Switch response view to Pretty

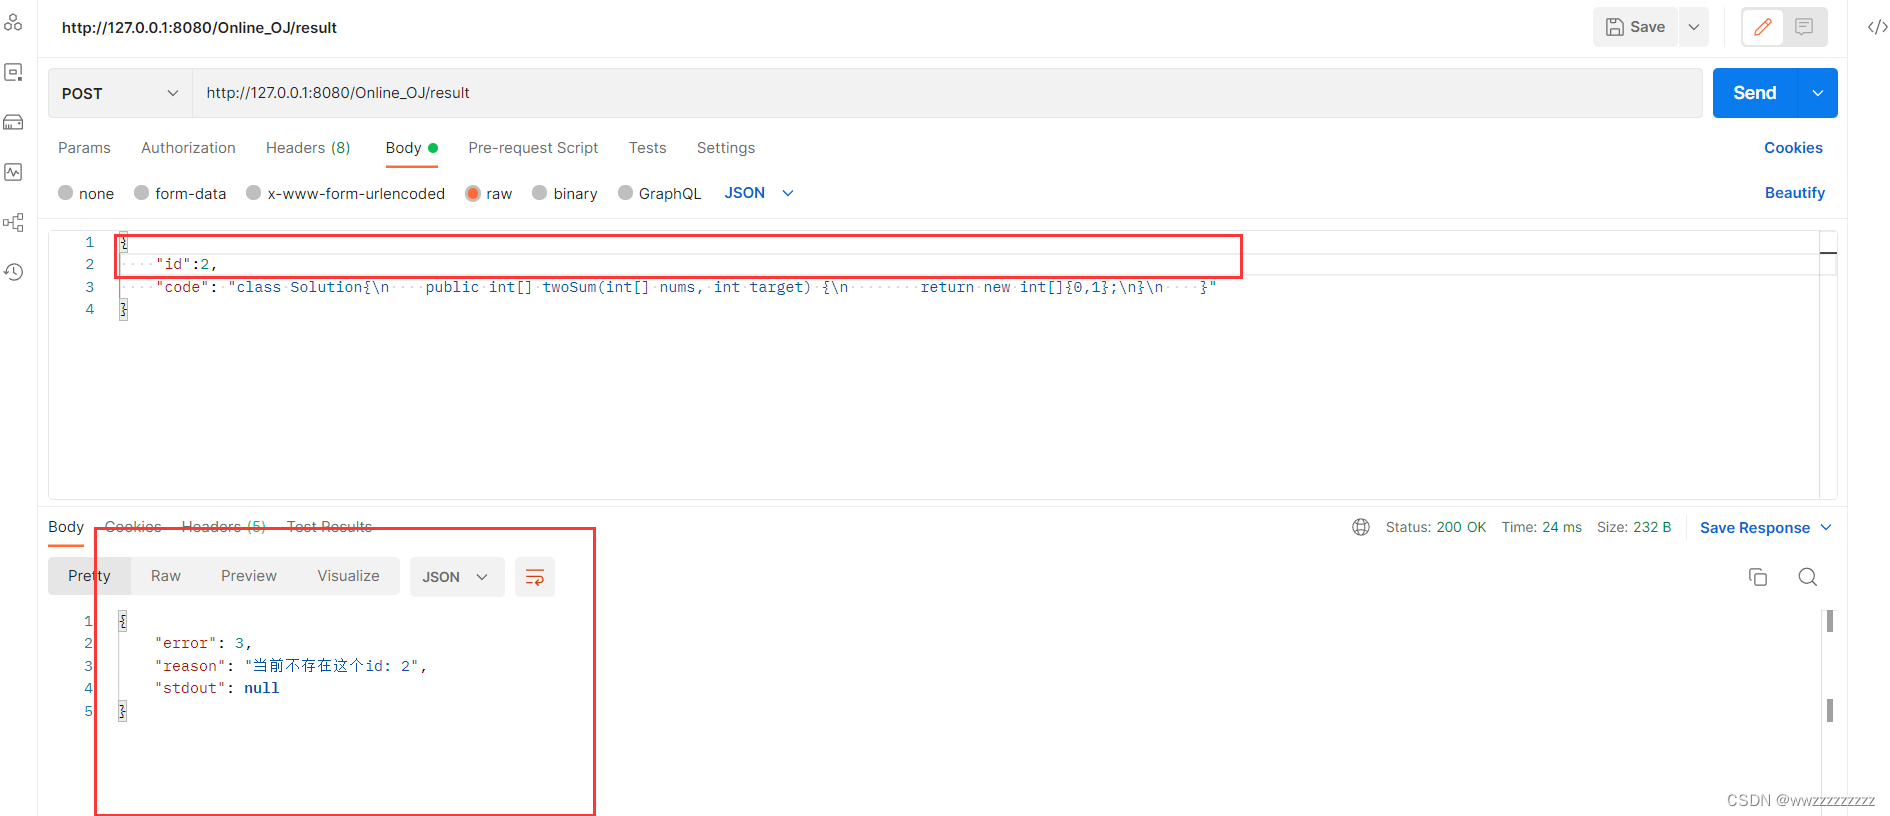click(89, 576)
